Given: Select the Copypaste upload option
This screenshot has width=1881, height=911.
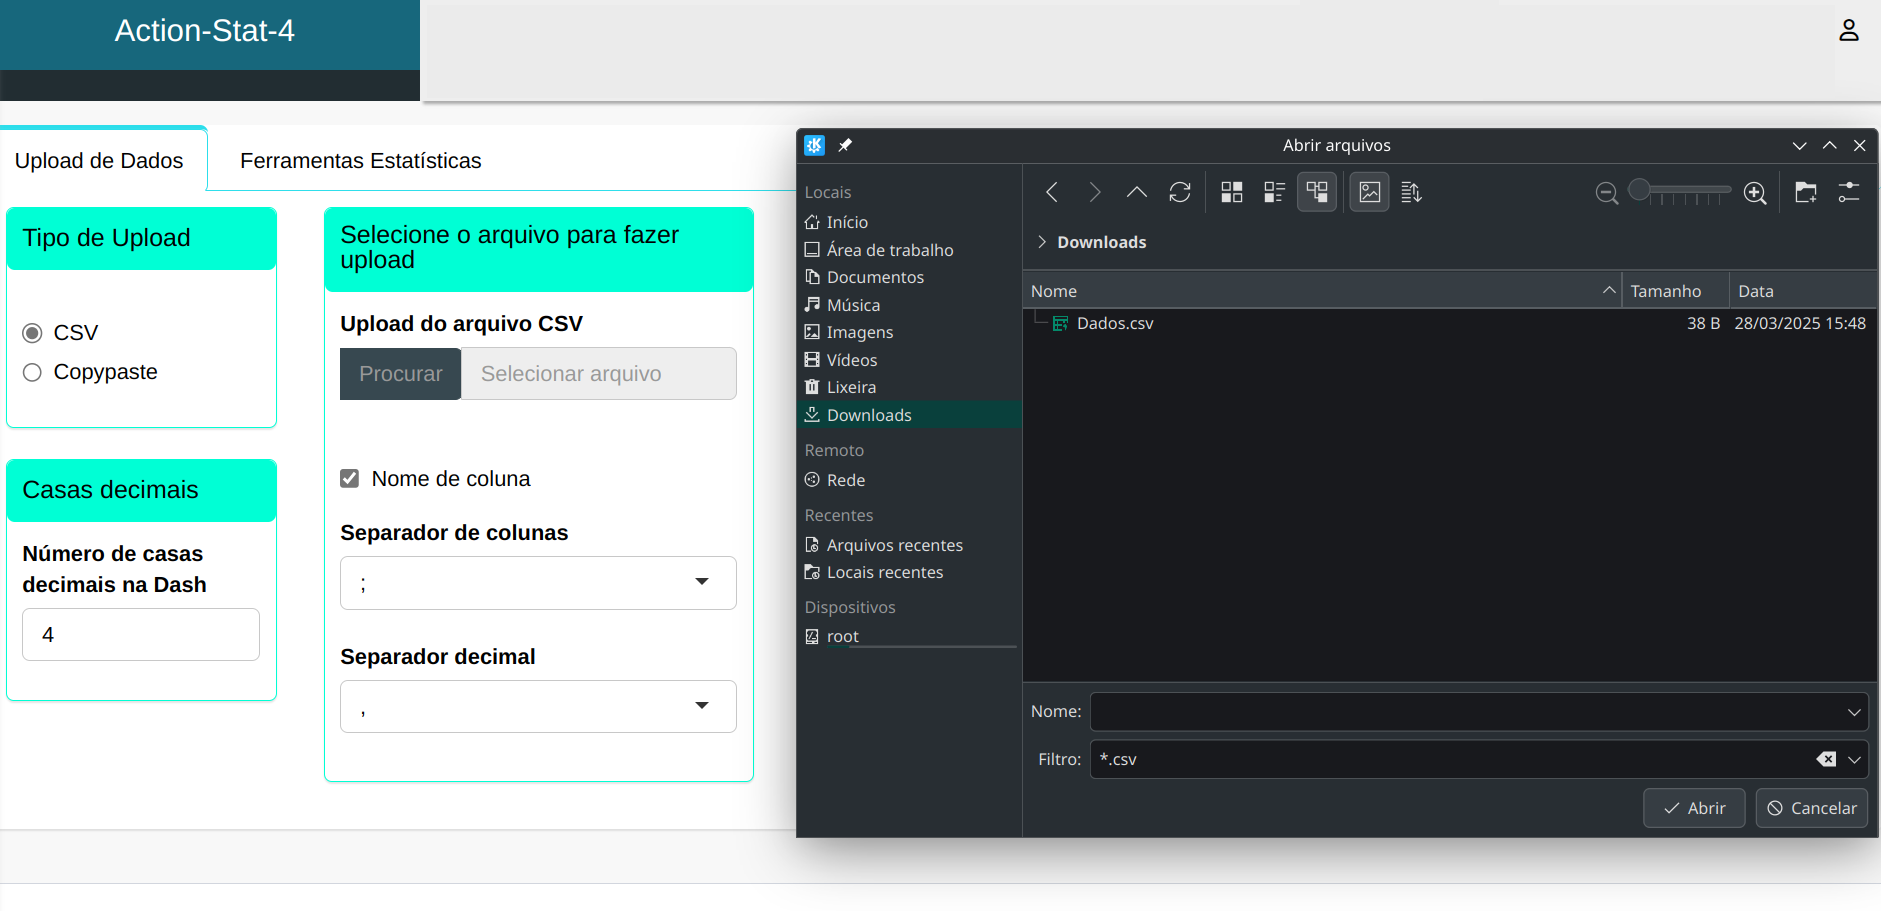Looking at the screenshot, I should coord(33,373).
